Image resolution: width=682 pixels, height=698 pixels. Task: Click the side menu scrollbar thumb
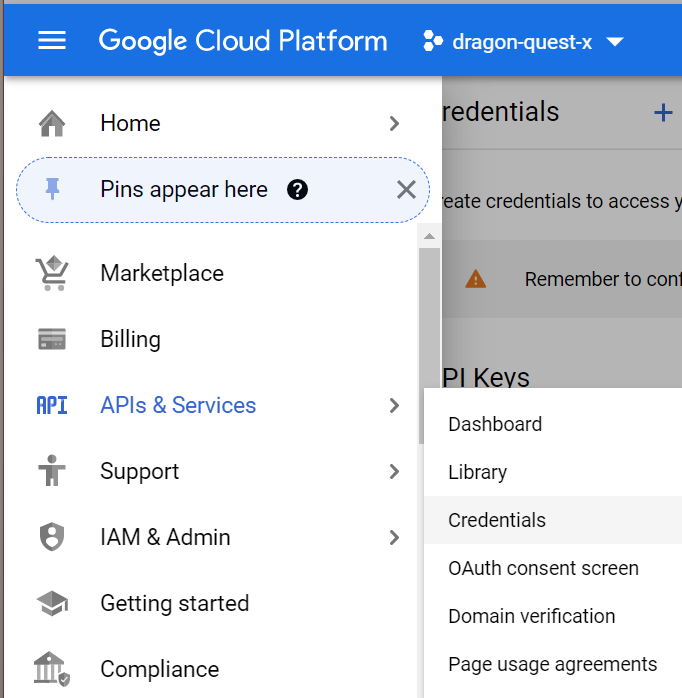coord(429,345)
